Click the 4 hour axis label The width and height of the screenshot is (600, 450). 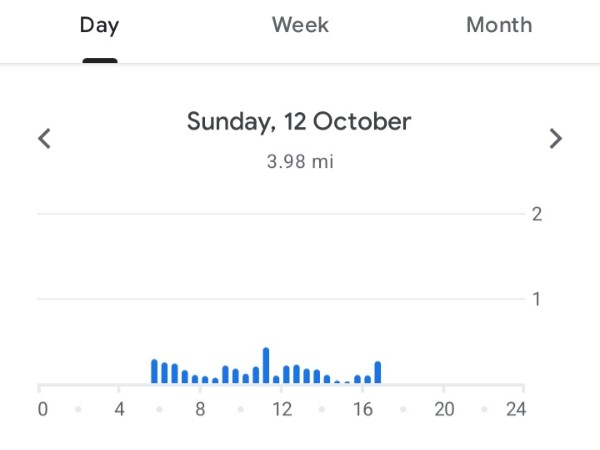[x=119, y=409]
